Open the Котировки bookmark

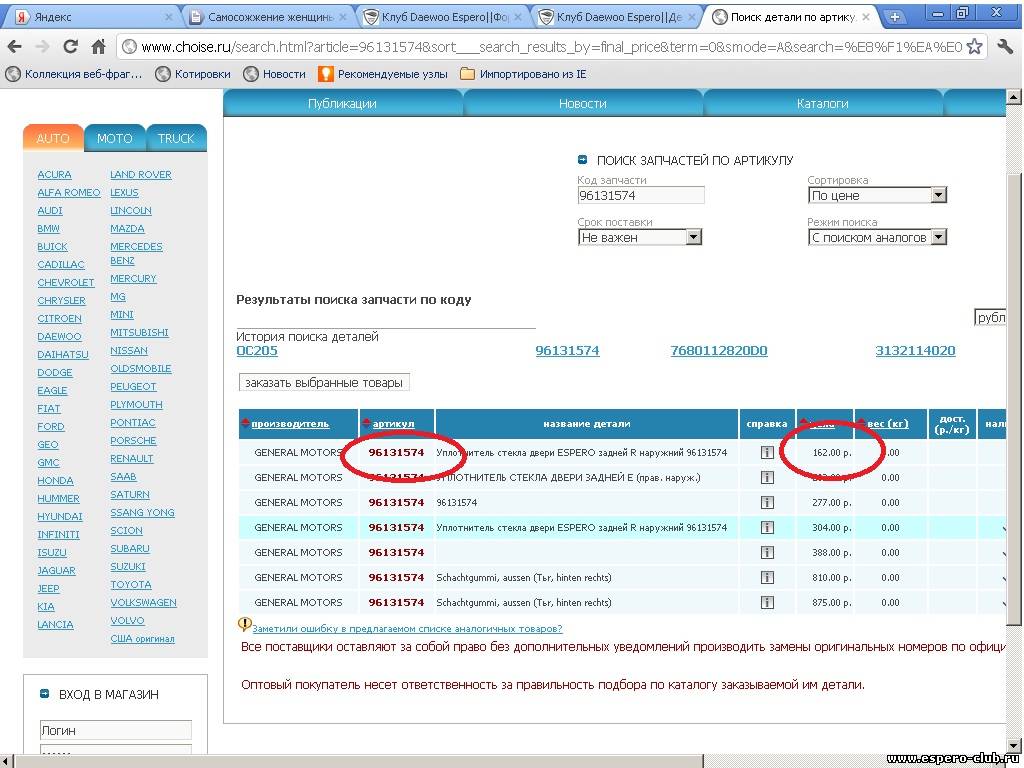tap(193, 74)
